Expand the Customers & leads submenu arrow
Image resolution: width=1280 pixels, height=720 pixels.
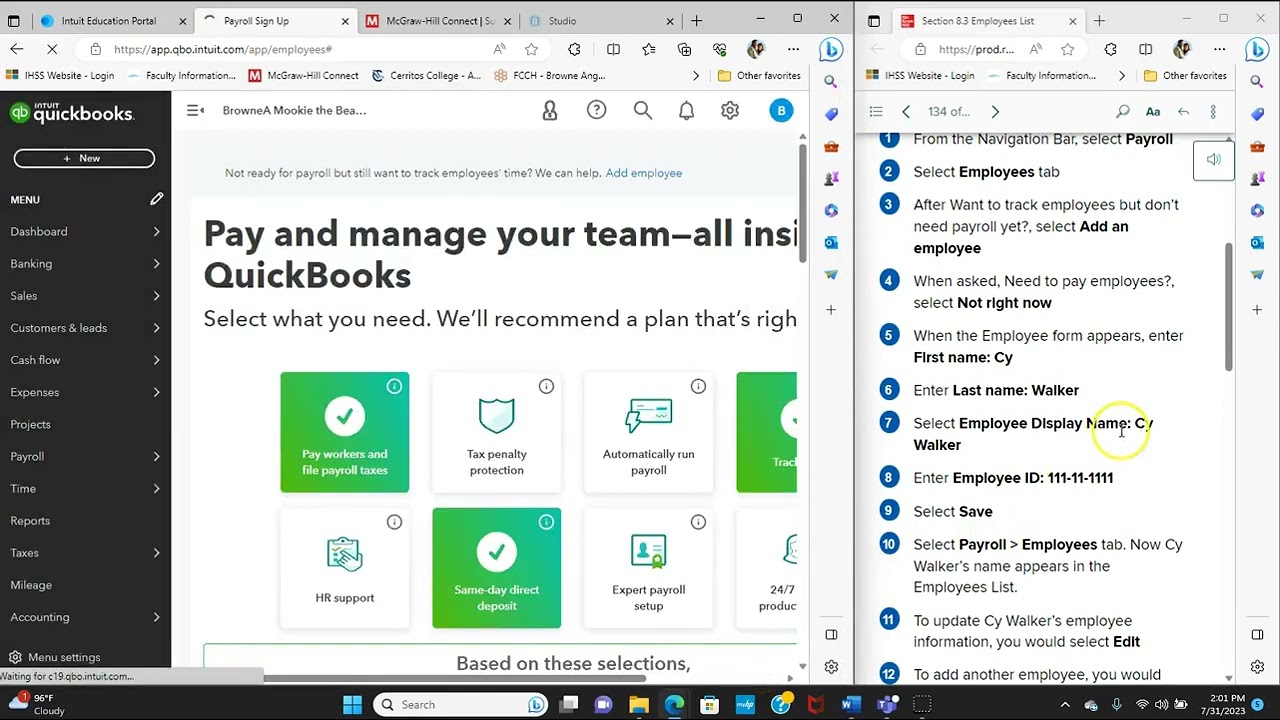156,328
